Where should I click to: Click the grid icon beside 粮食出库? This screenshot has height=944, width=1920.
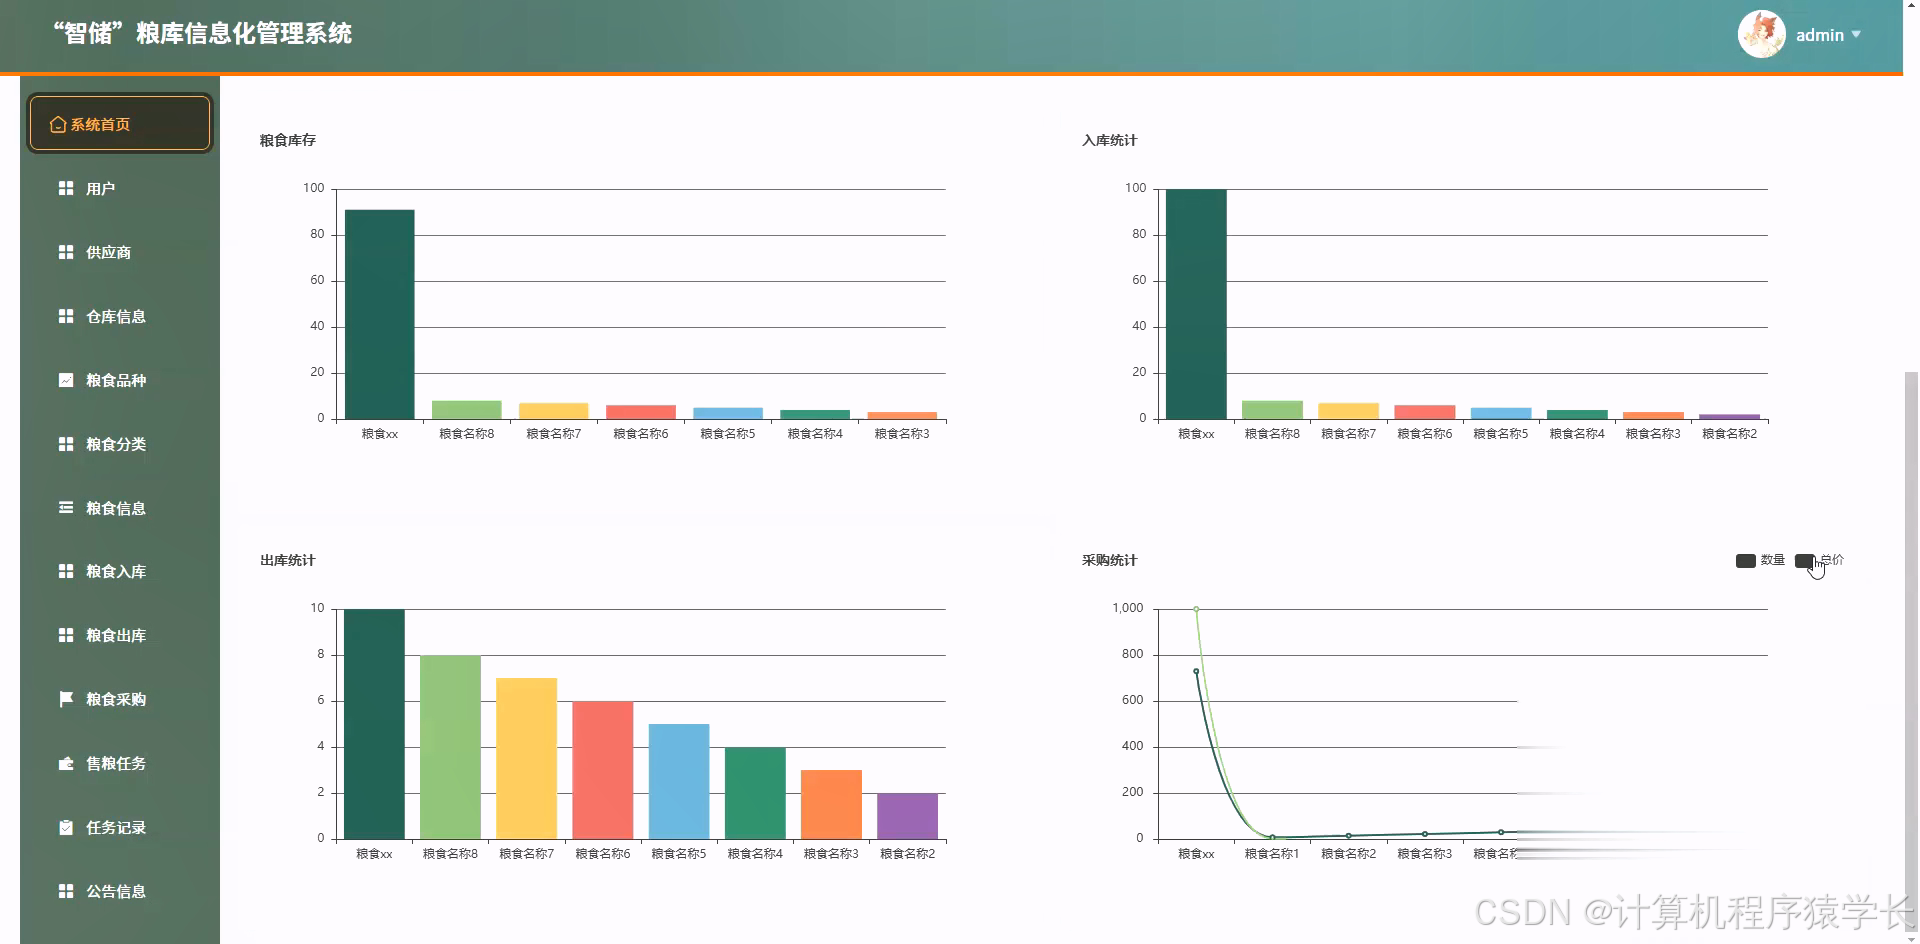66,635
